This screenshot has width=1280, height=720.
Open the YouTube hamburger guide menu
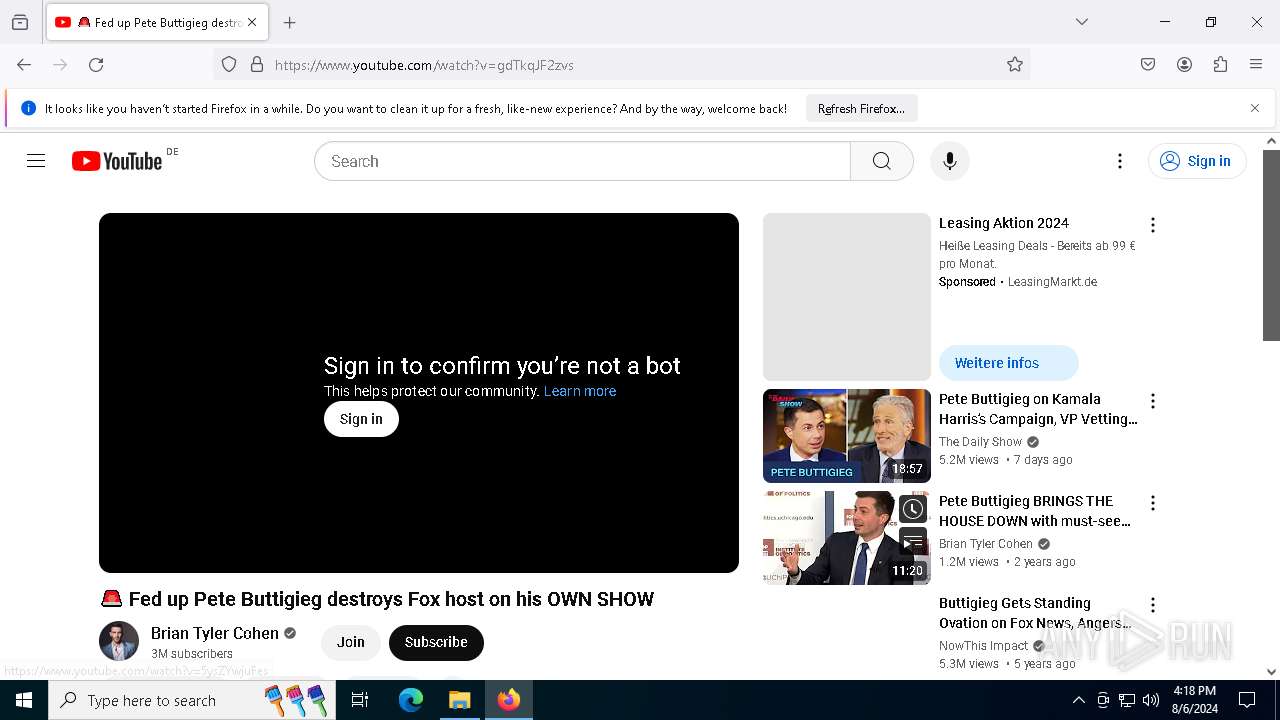click(36, 161)
